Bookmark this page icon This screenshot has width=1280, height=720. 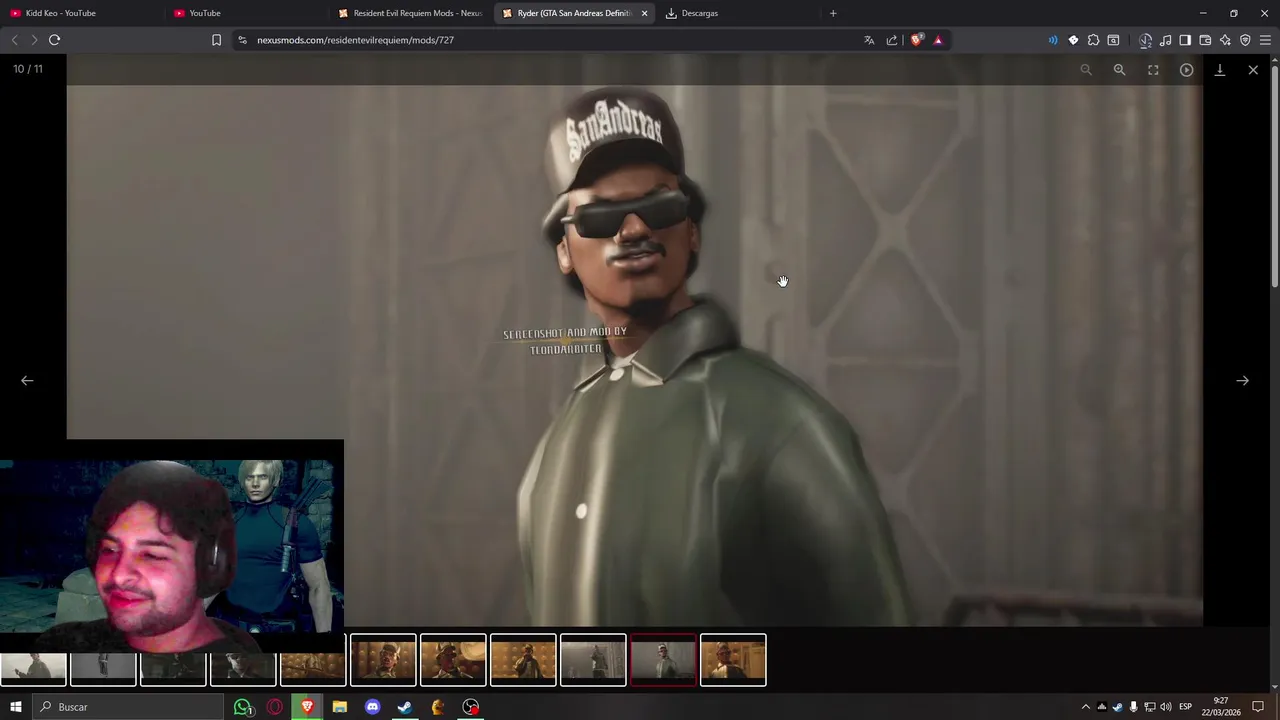click(216, 40)
